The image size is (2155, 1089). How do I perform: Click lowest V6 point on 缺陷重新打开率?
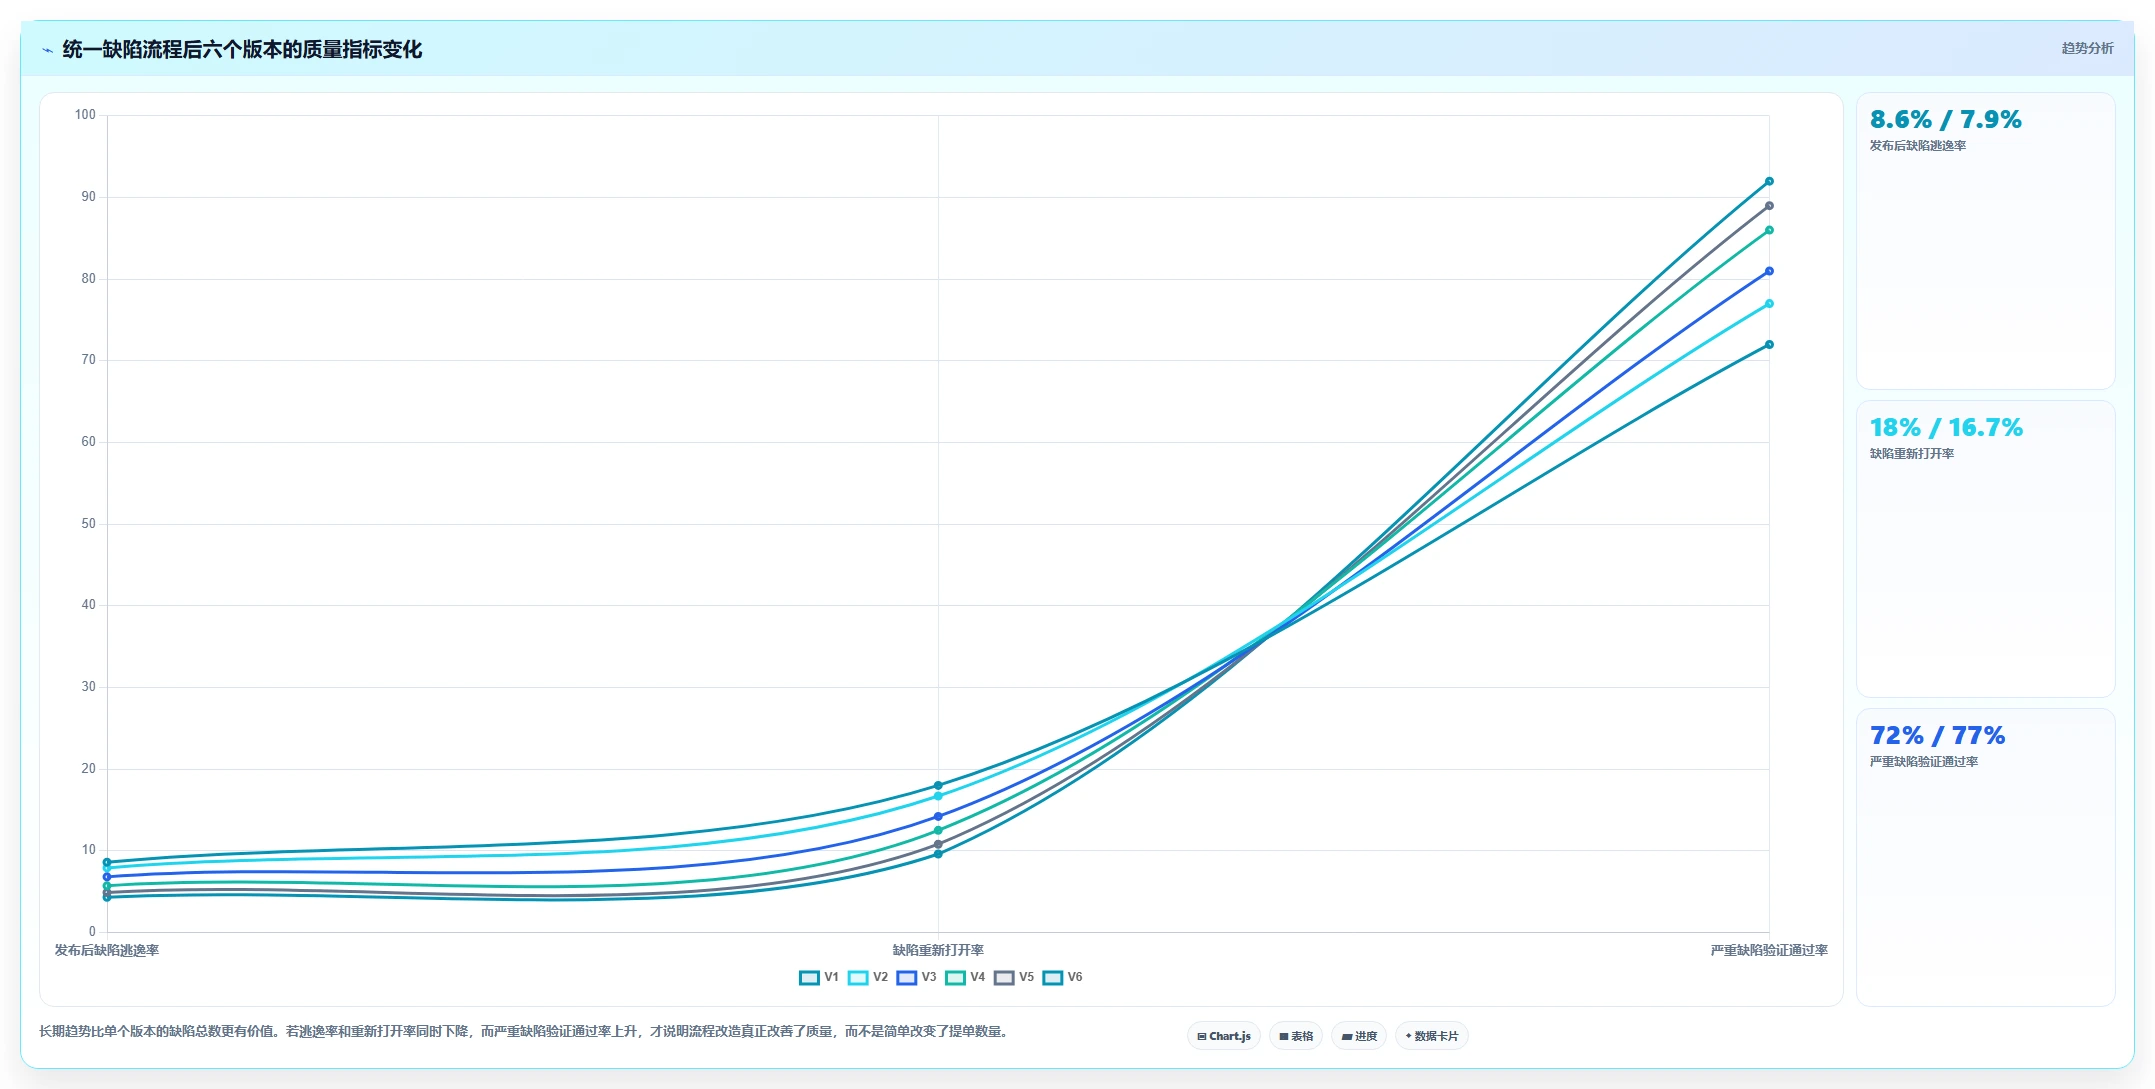pyautogui.click(x=938, y=854)
